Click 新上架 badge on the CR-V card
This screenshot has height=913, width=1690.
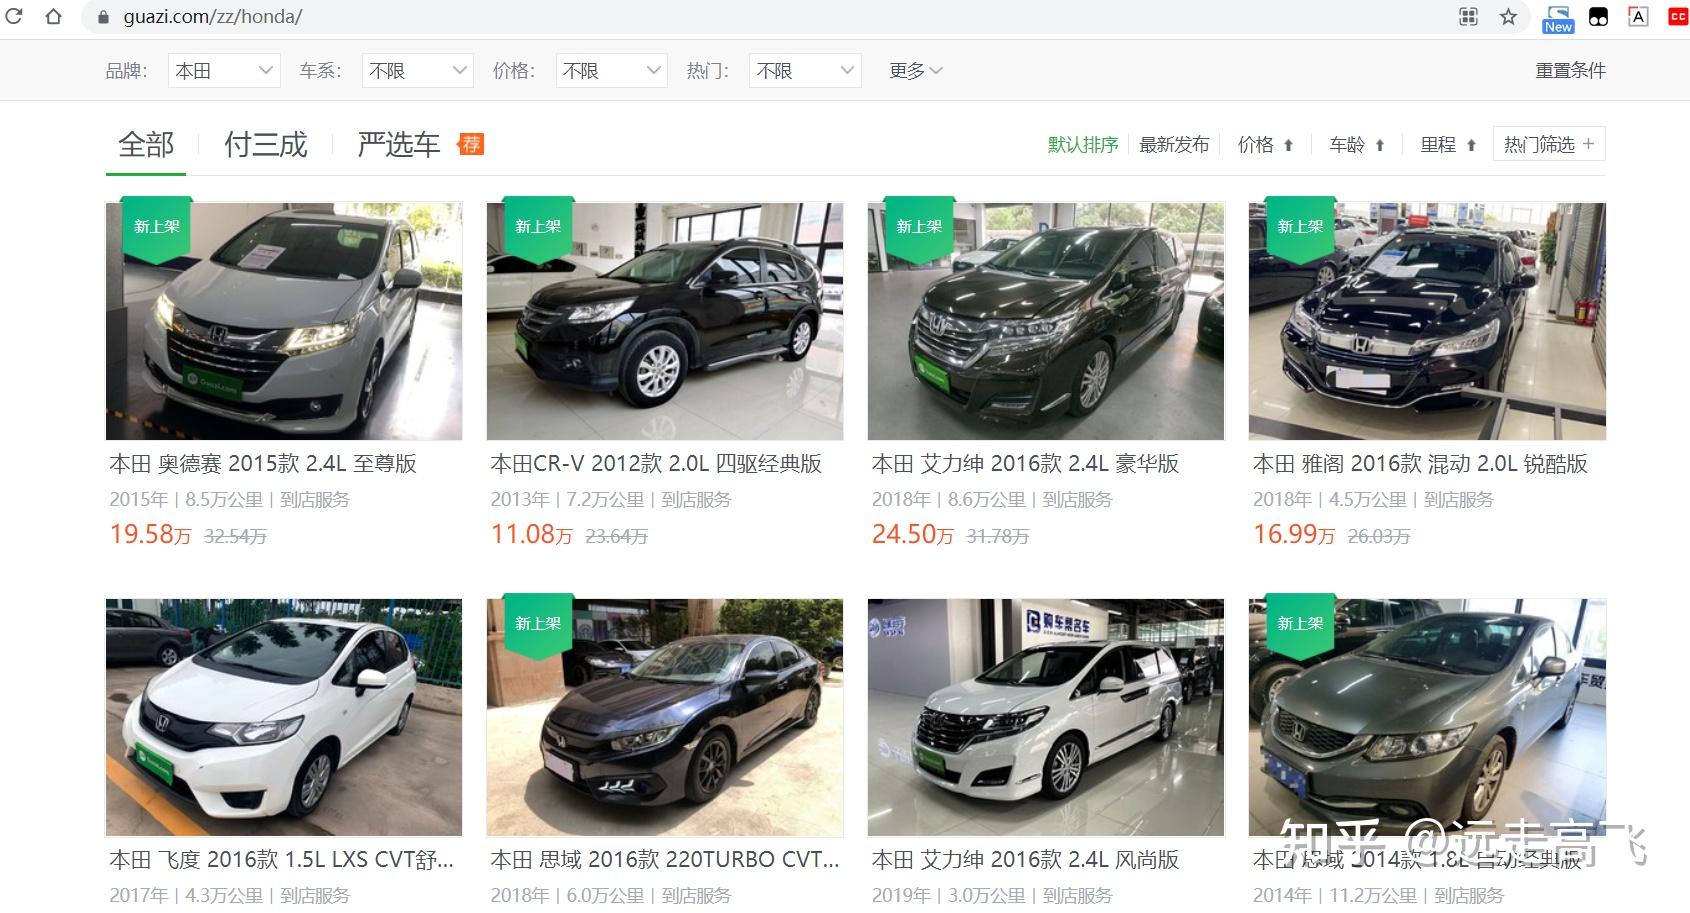coord(538,228)
